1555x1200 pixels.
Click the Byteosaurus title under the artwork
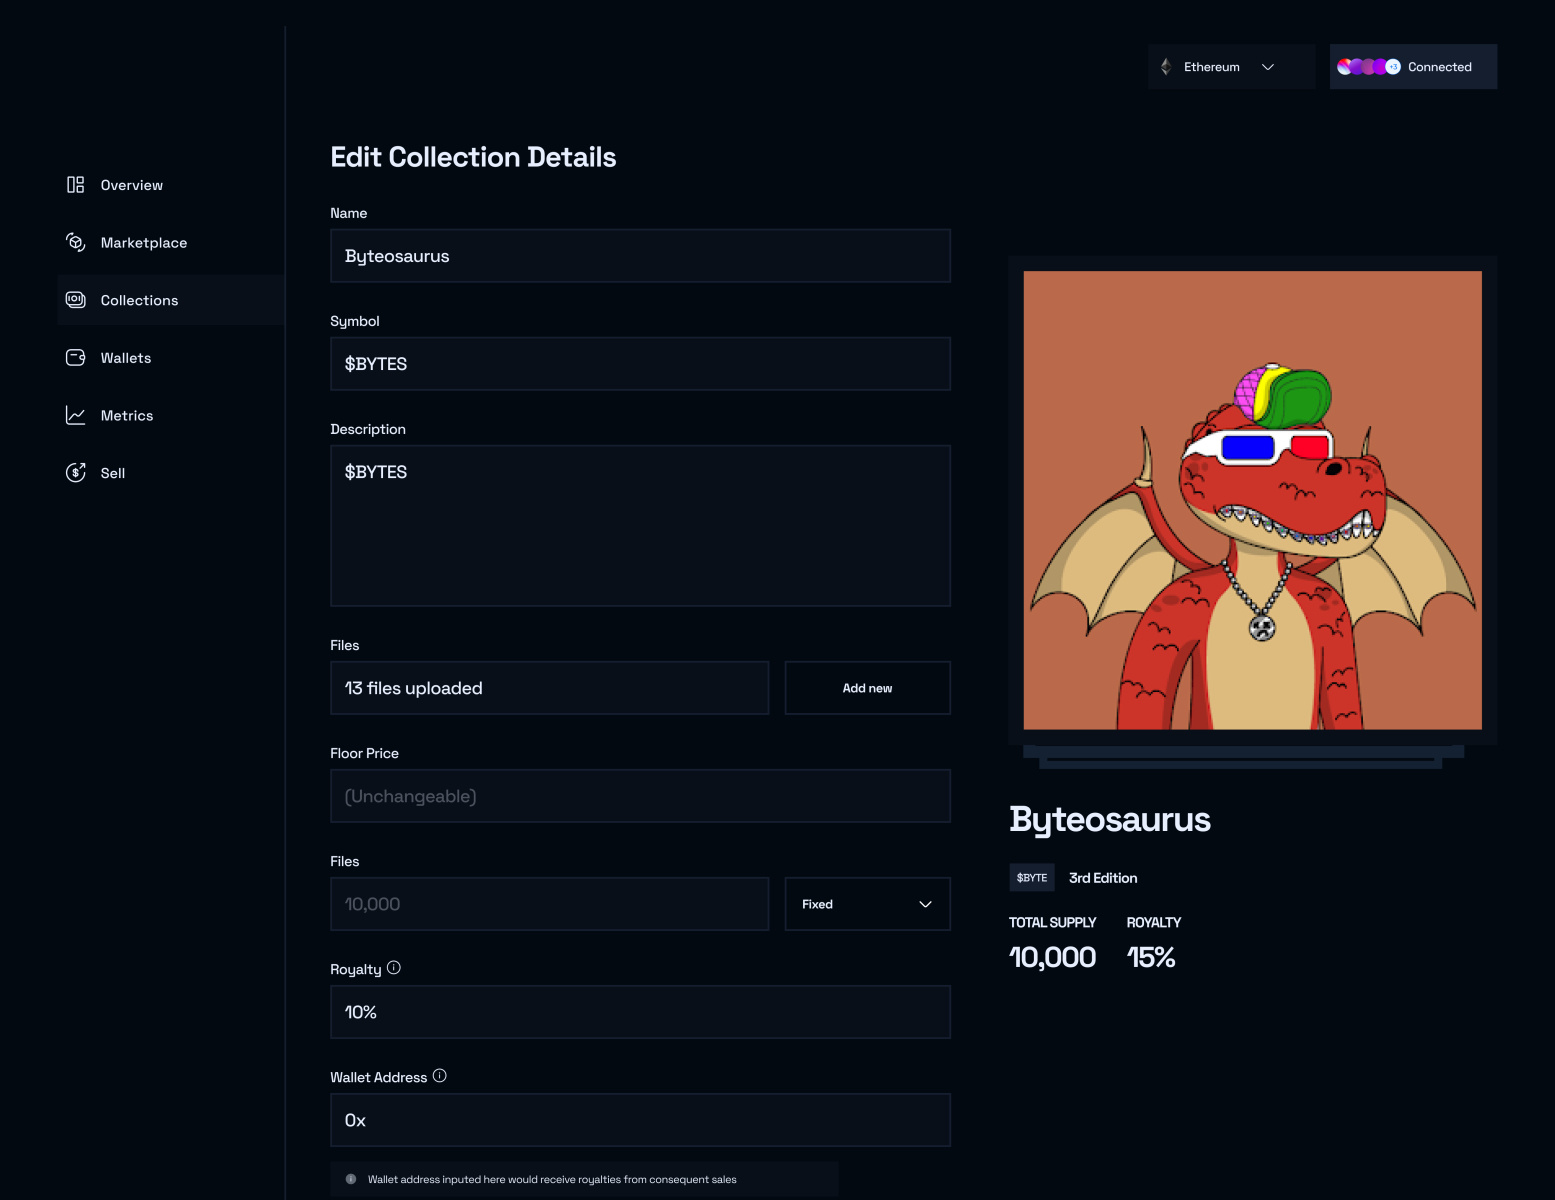[x=1110, y=820]
